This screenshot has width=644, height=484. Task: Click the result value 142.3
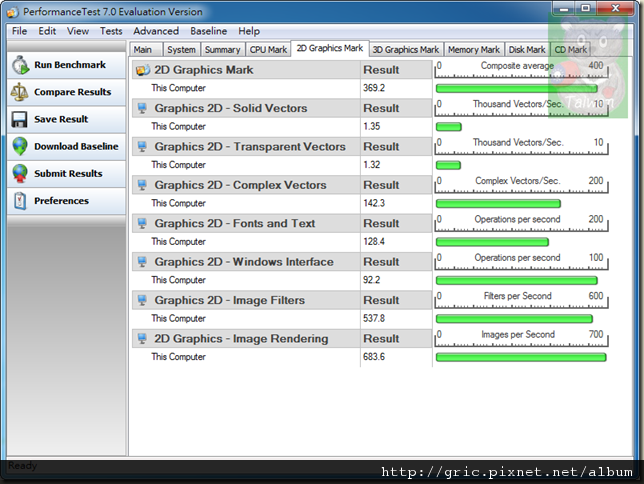pyautogui.click(x=374, y=203)
